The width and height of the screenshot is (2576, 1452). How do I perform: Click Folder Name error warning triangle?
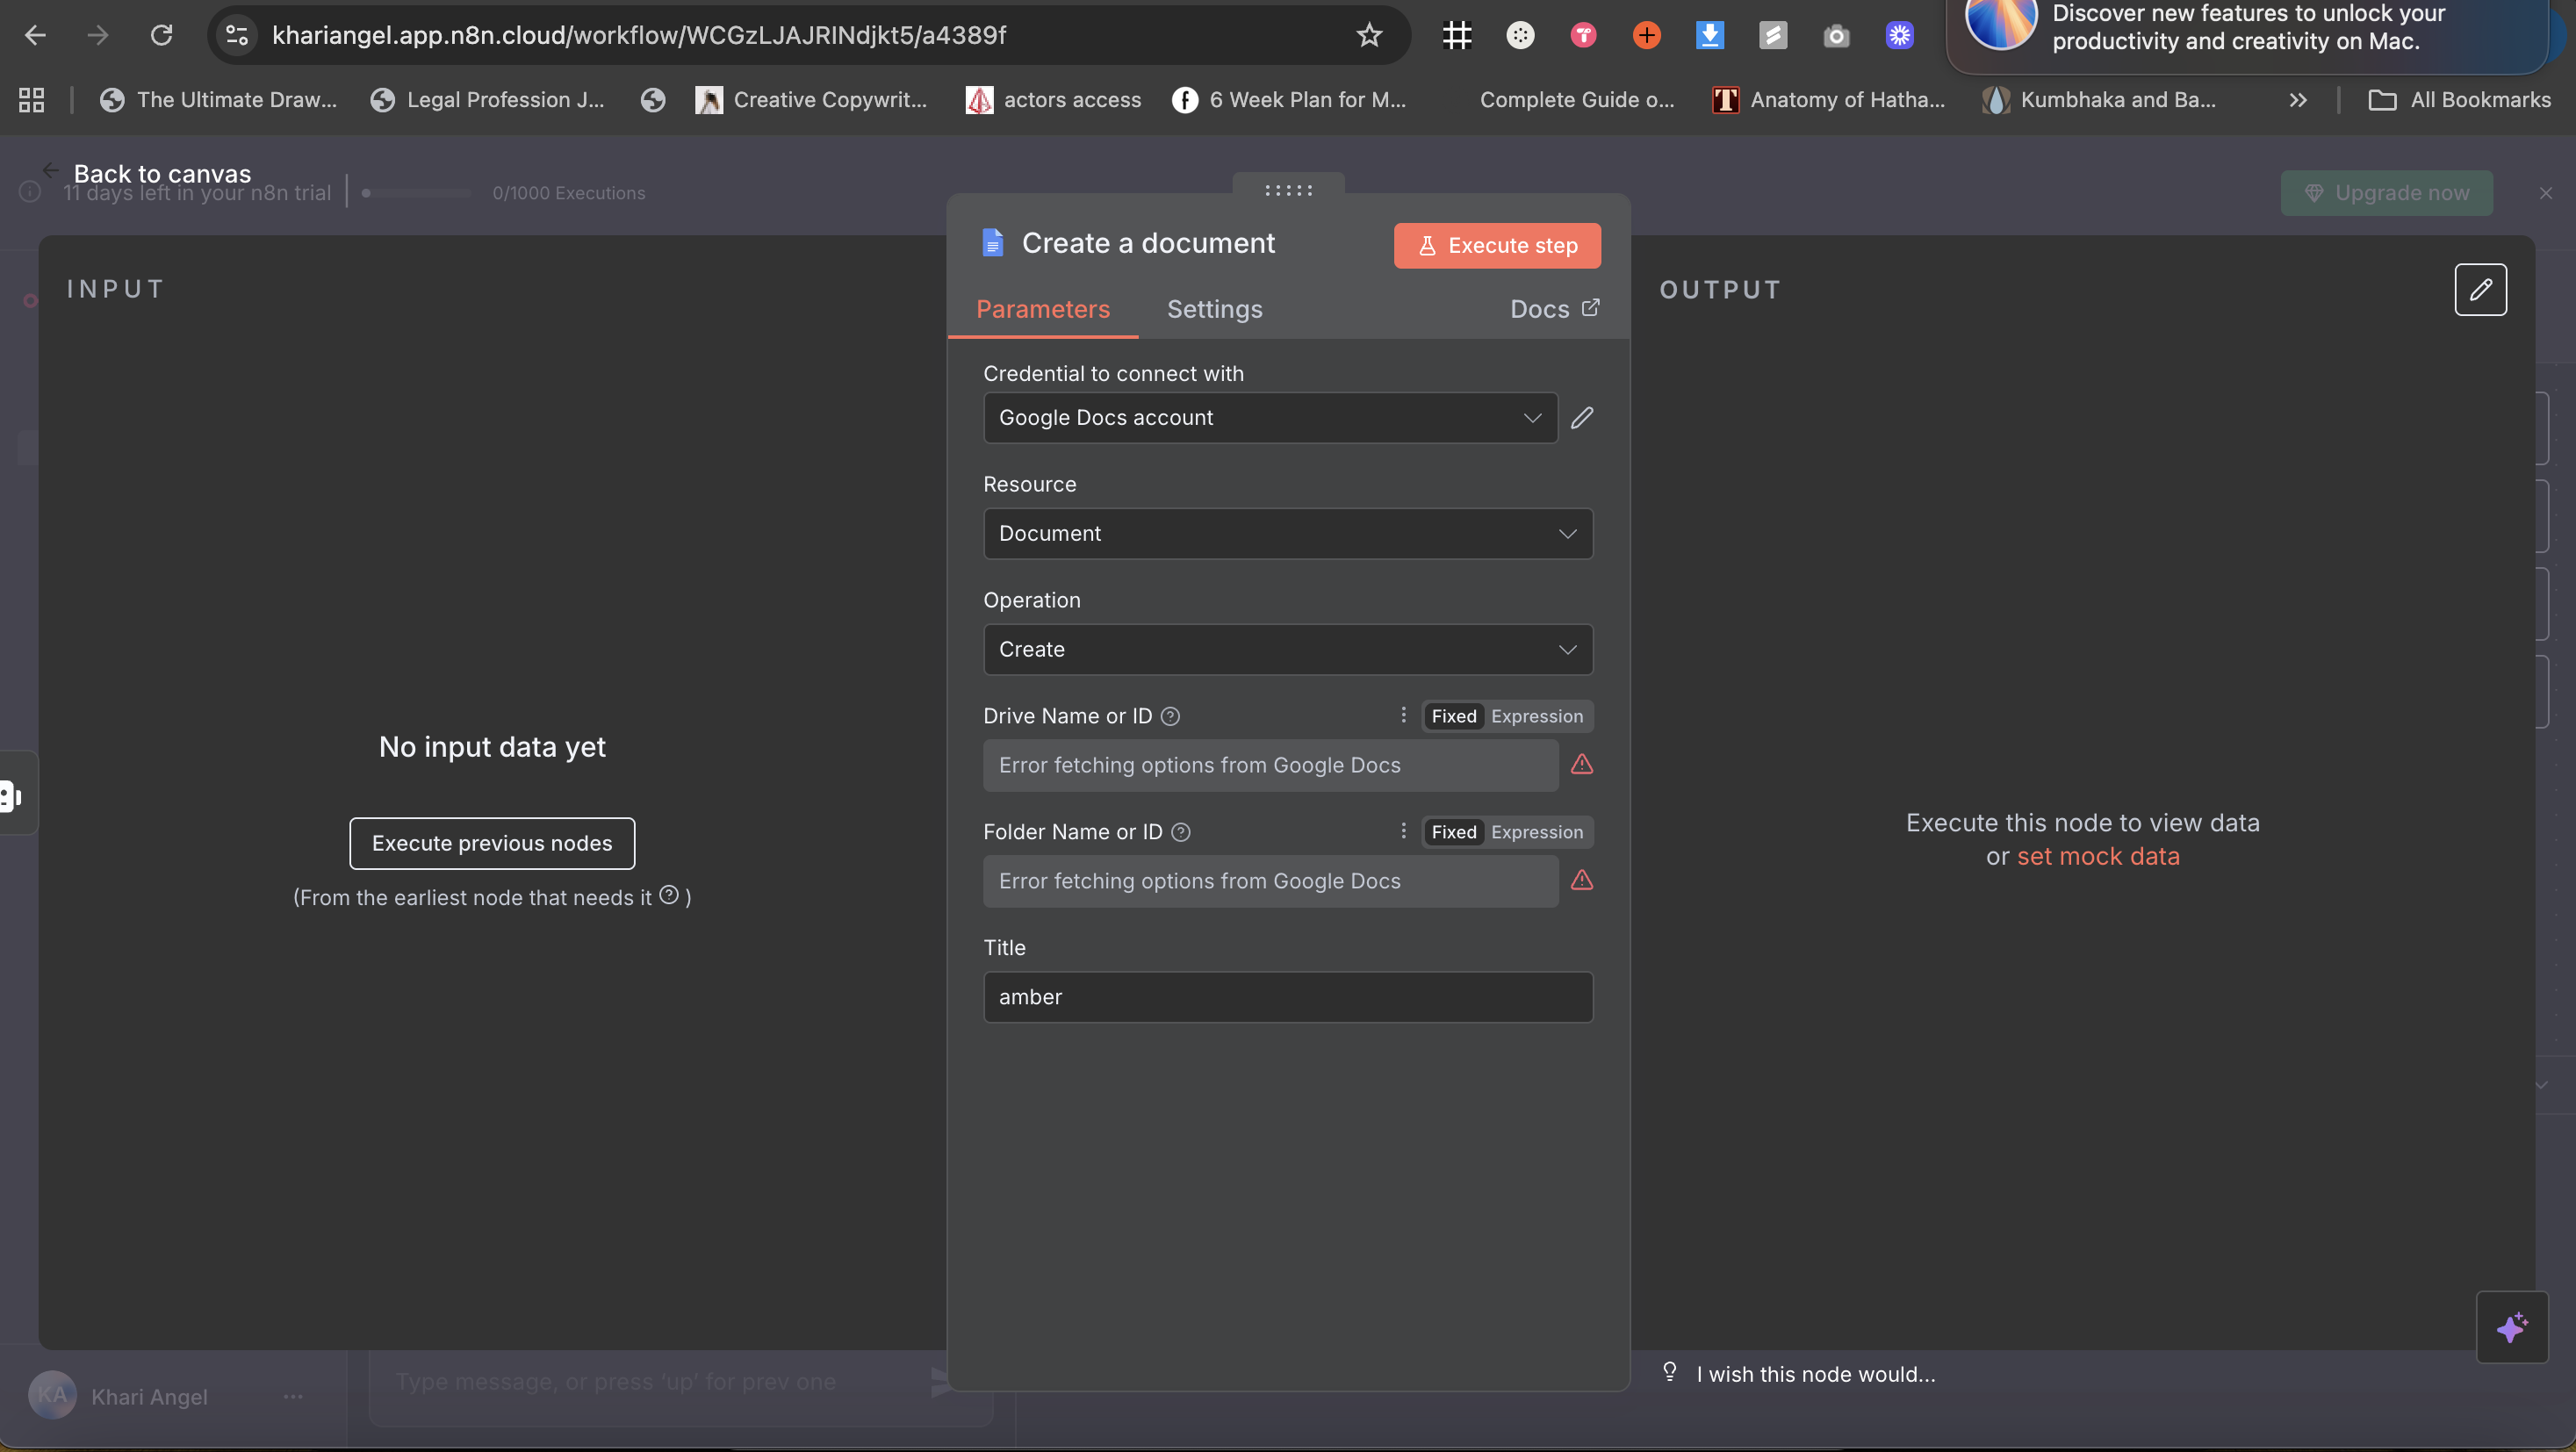1581,881
